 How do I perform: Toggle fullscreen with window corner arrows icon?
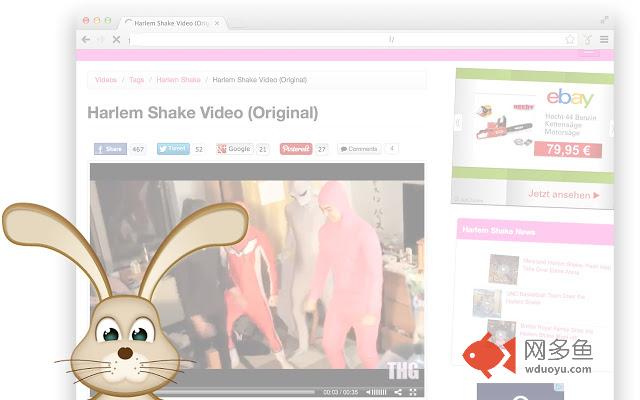point(604,20)
